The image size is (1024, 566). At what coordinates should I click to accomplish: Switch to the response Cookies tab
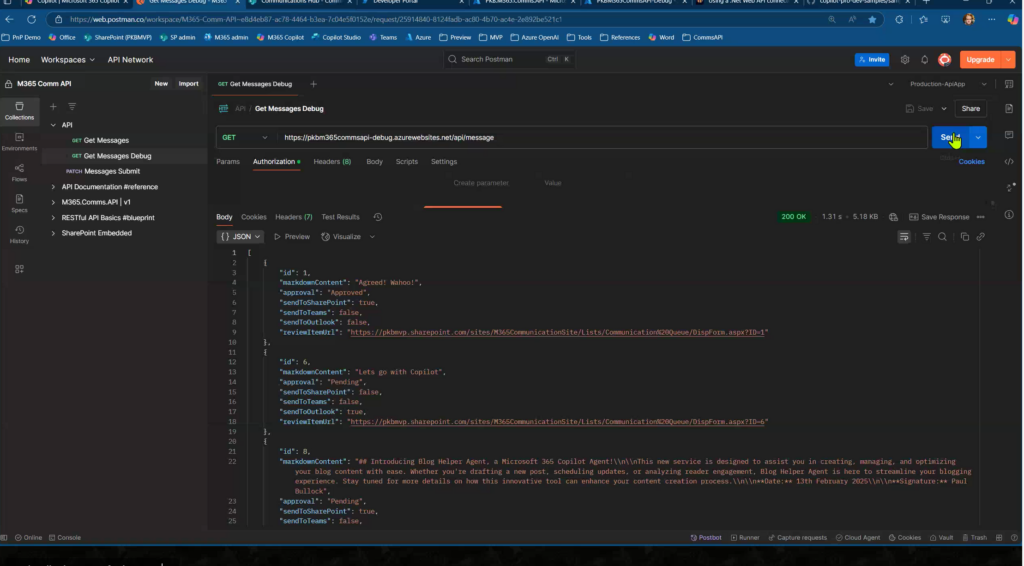(253, 217)
